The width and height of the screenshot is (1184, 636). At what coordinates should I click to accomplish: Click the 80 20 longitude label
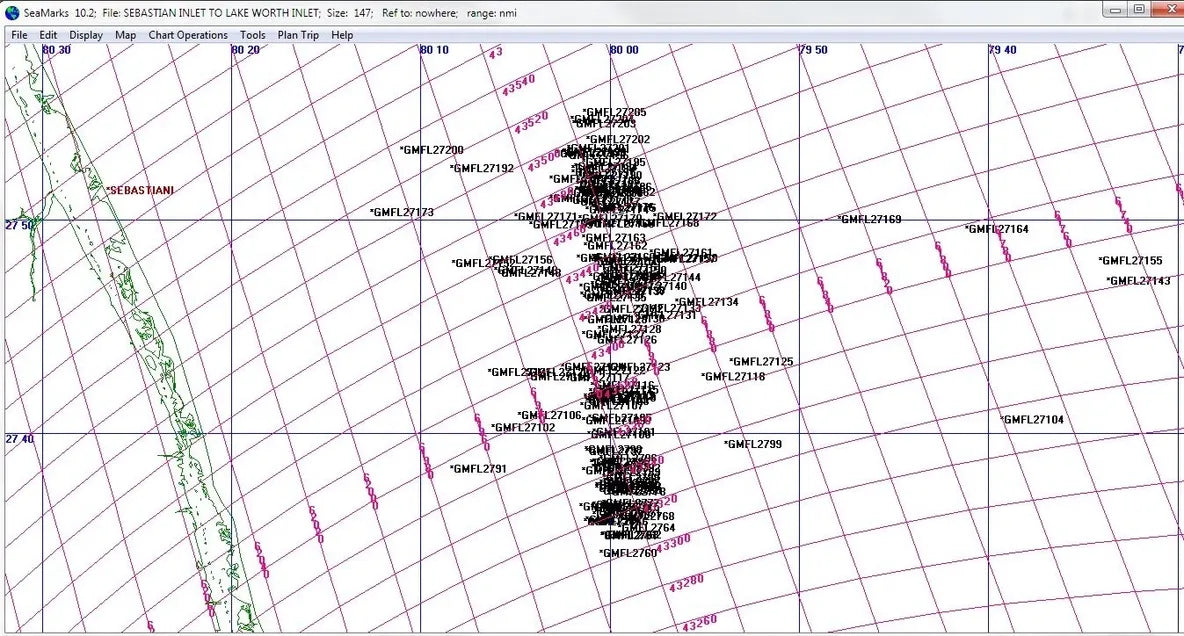pyautogui.click(x=245, y=50)
